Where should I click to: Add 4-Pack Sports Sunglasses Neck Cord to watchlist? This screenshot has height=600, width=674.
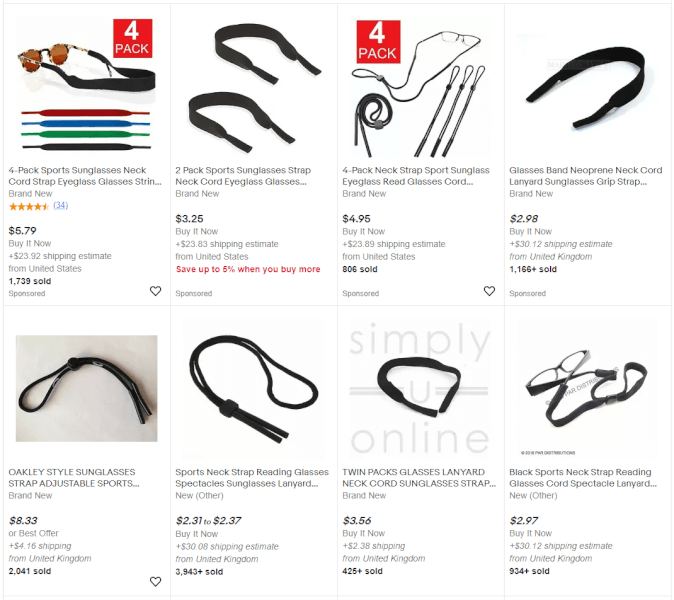155,291
